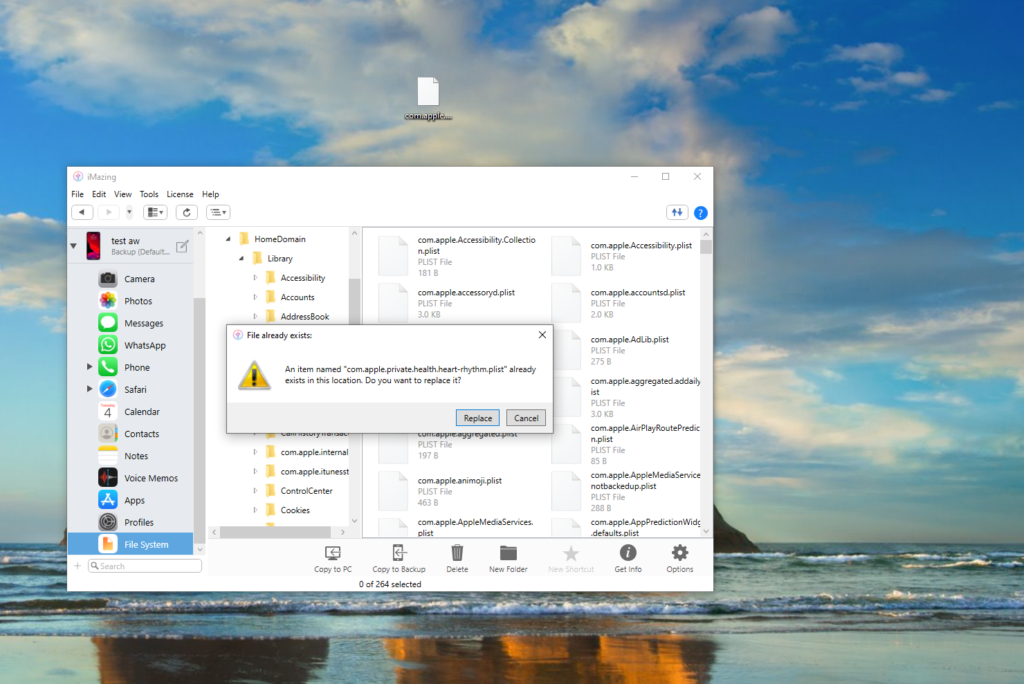Screen dimensions: 1024x684
Task: Collapse the test aw device entry
Action: click(74, 246)
